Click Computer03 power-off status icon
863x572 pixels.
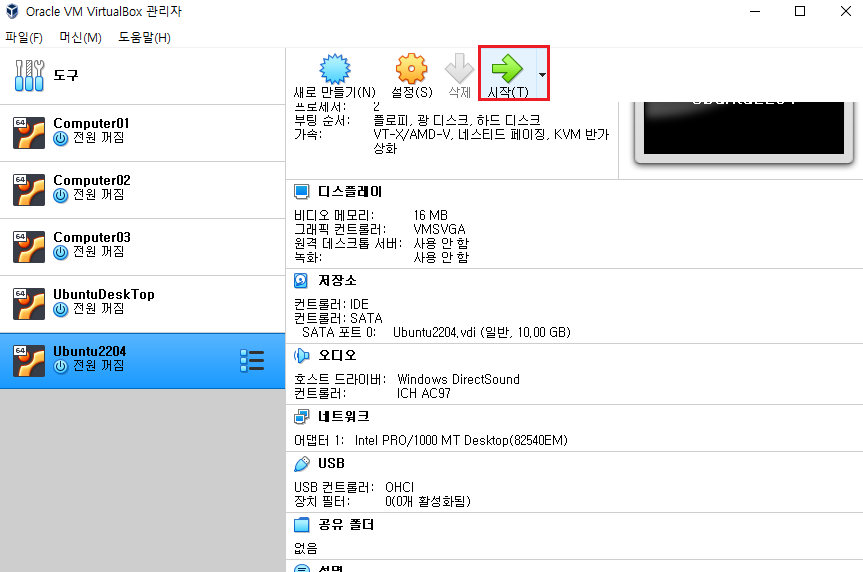(61, 252)
